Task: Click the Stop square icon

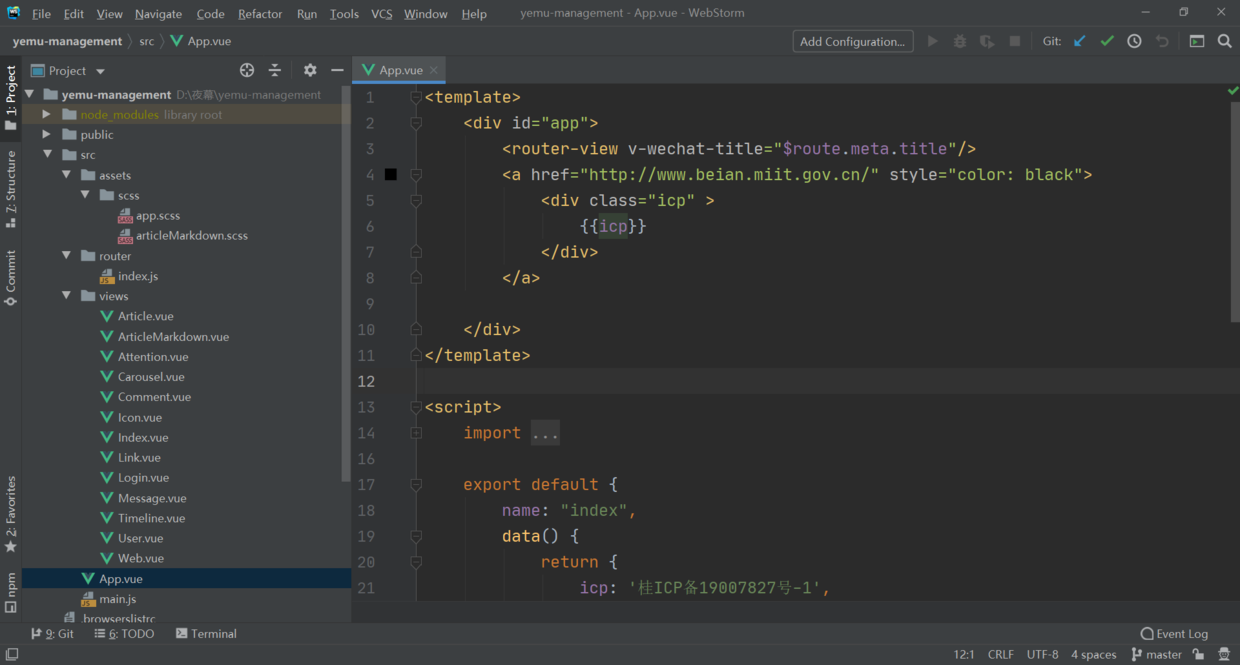Action: (1015, 41)
